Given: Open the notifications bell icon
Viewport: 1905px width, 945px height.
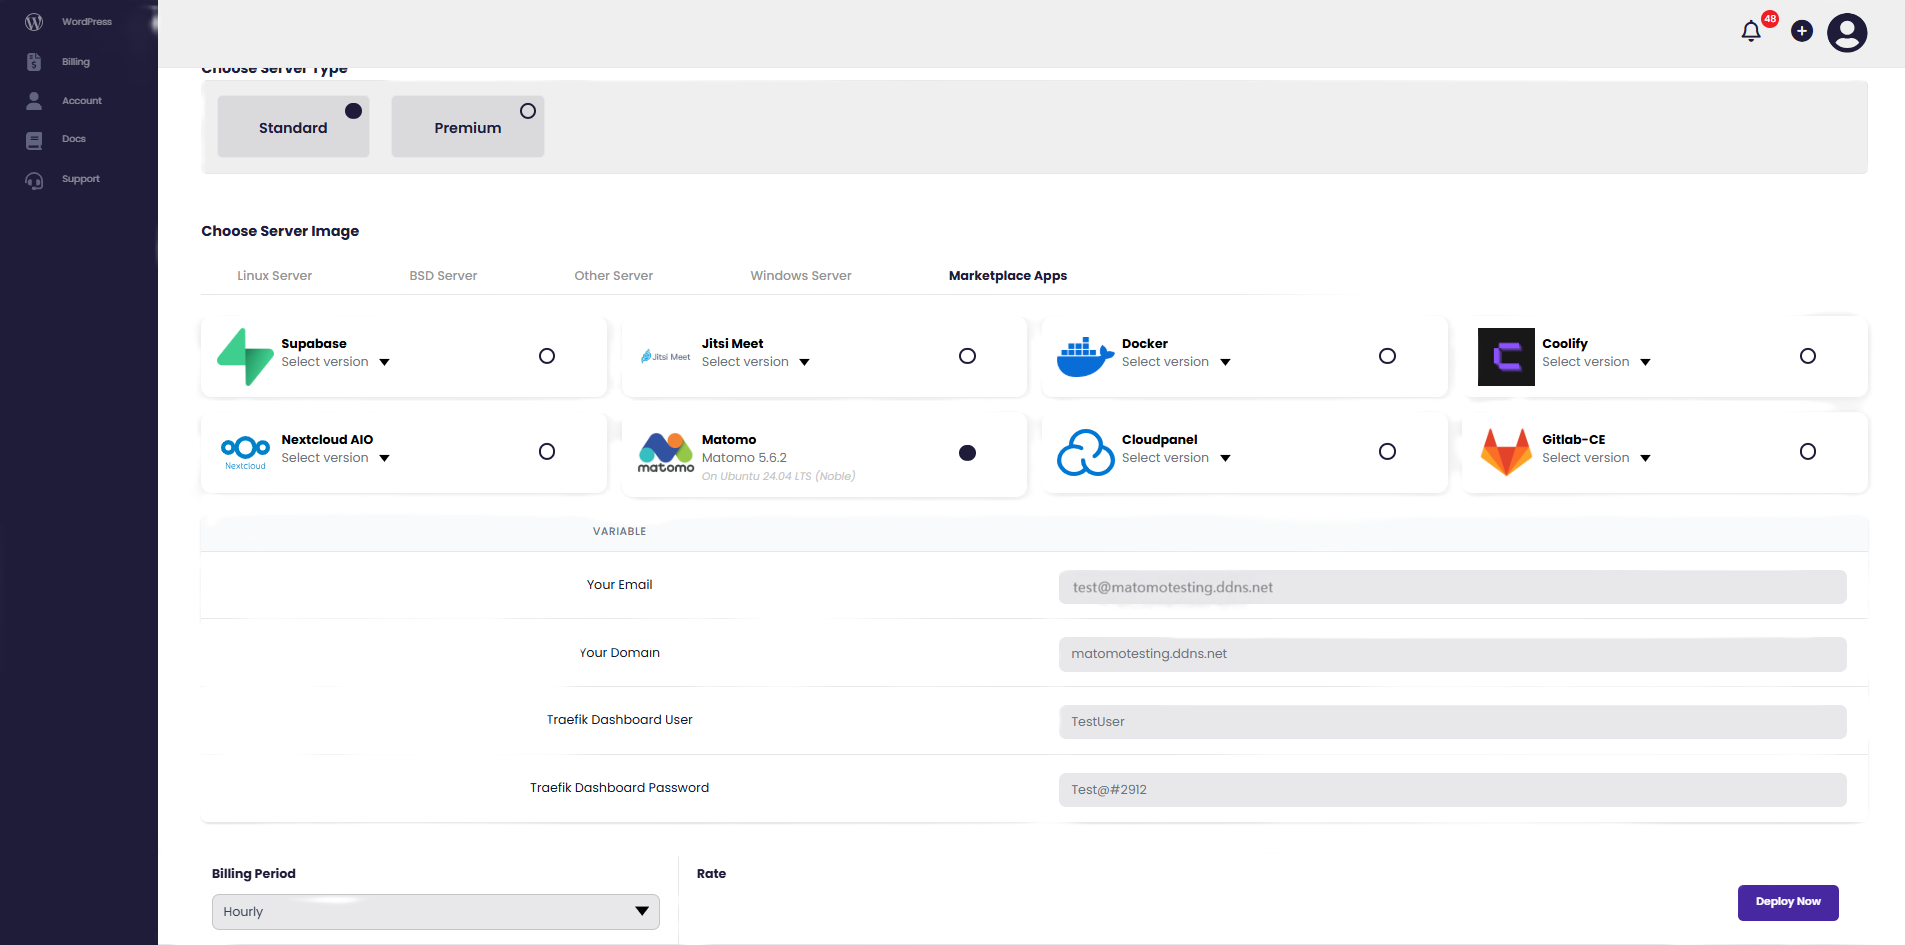Looking at the screenshot, I should pos(1750,32).
